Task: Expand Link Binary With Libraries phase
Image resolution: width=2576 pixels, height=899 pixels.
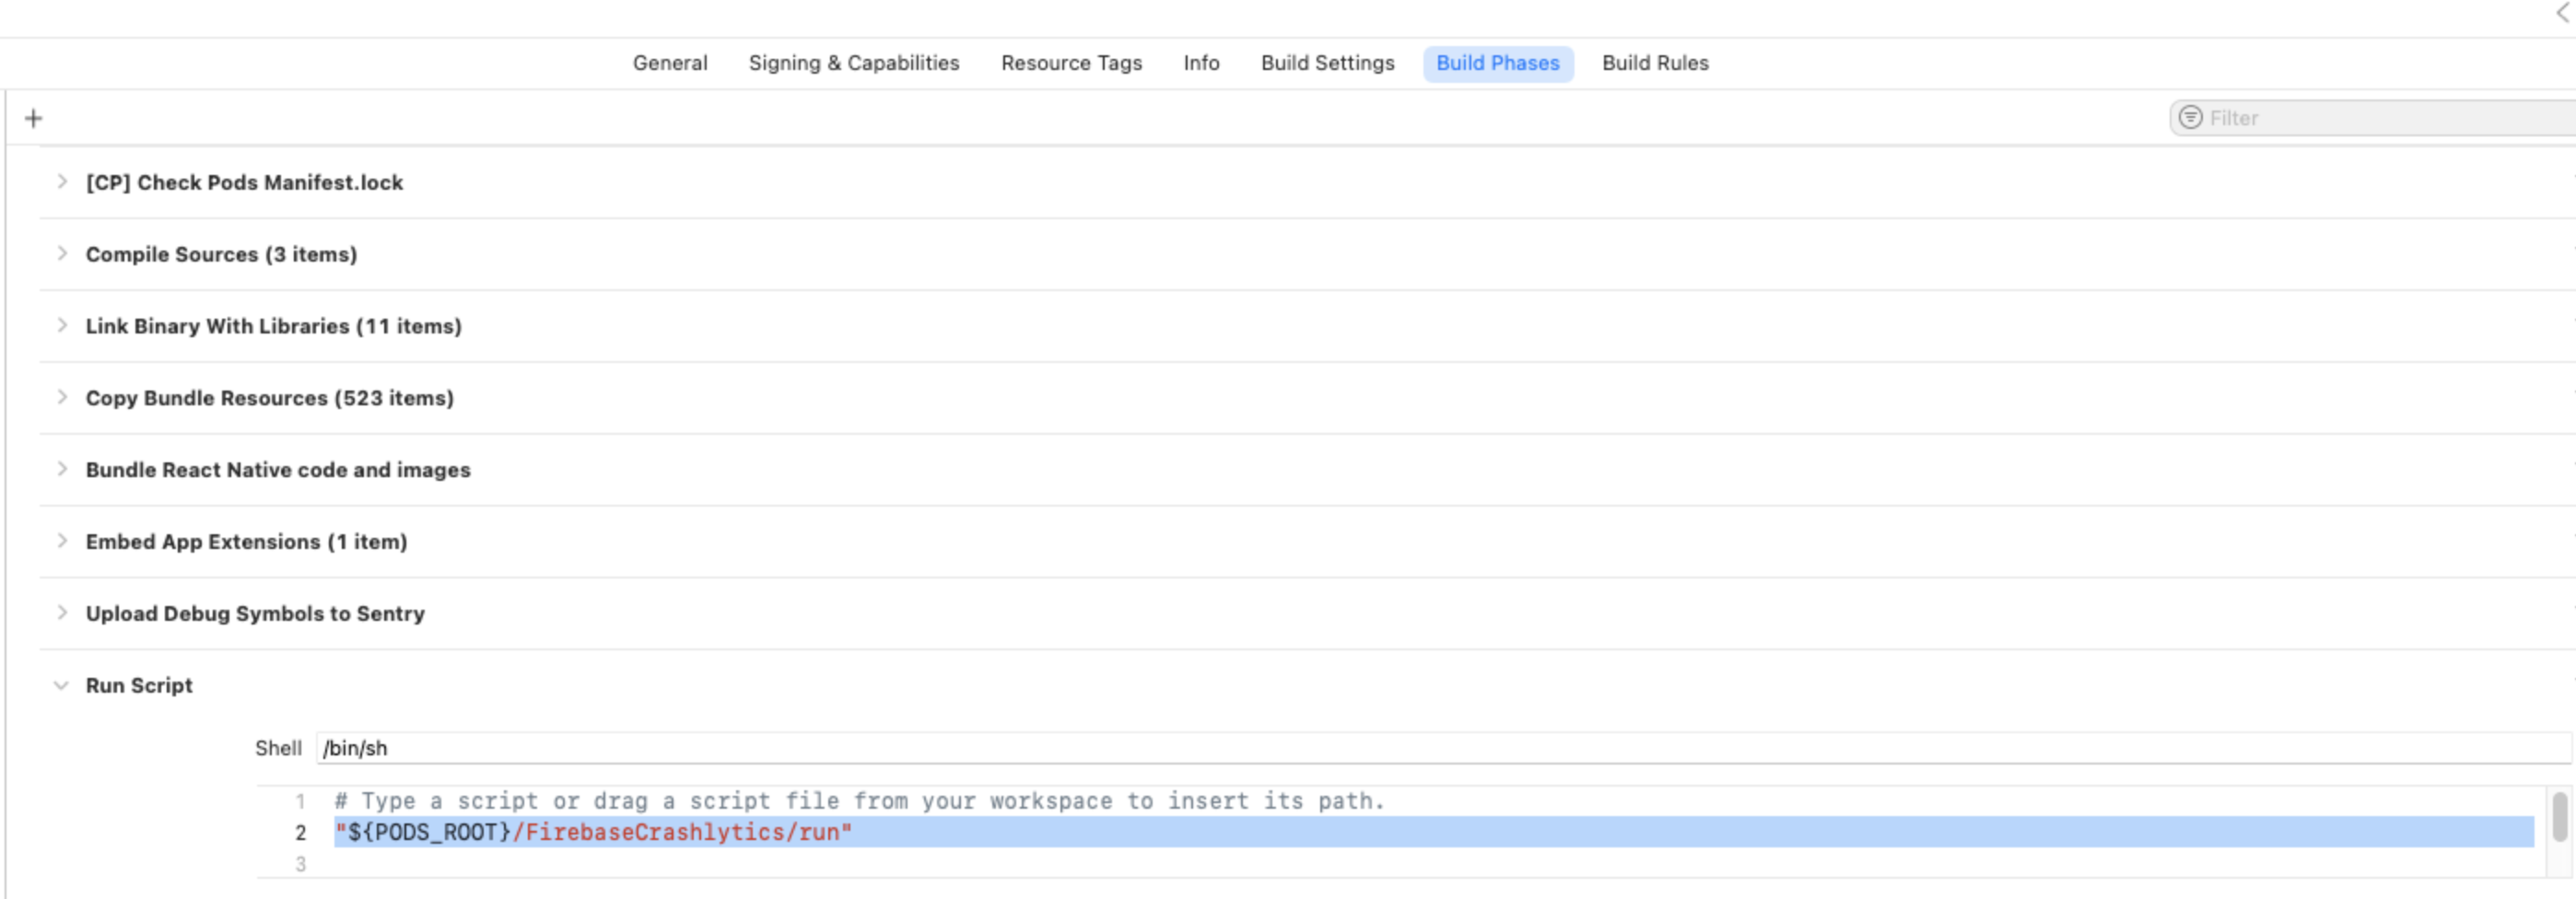Action: point(62,326)
